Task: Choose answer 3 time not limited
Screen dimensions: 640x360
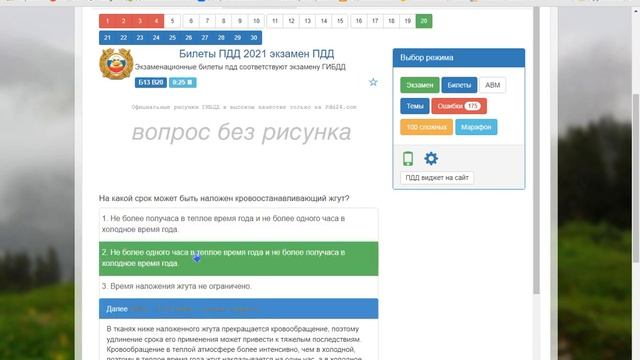Action: [238, 286]
